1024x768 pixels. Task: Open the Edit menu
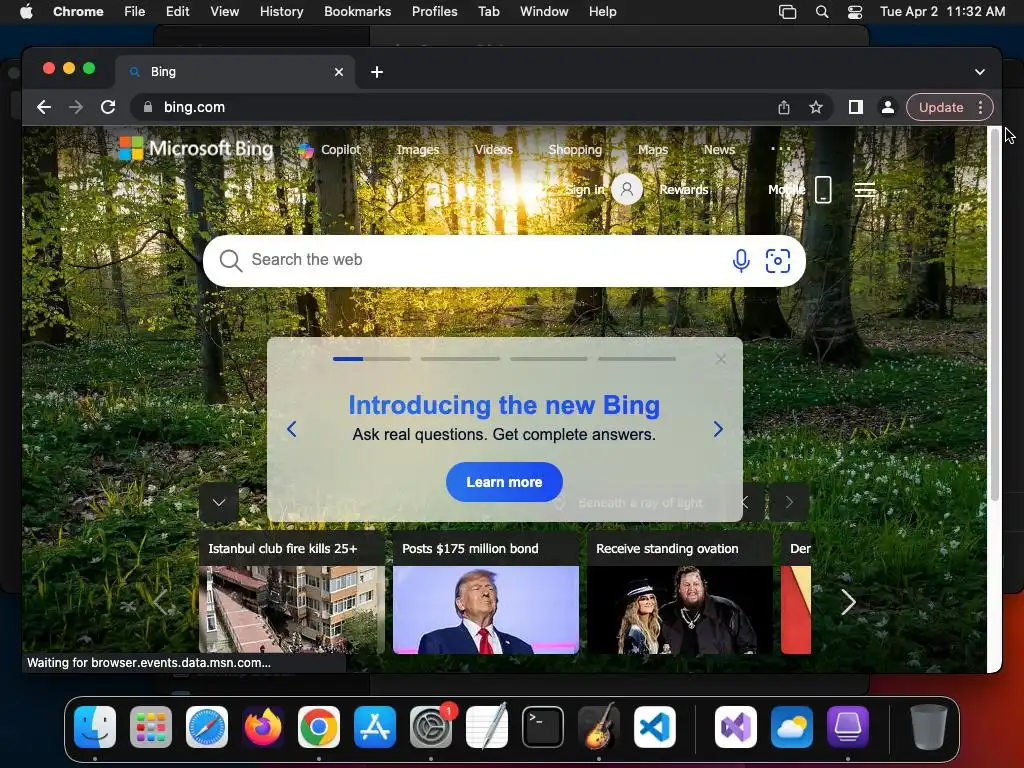pos(177,12)
